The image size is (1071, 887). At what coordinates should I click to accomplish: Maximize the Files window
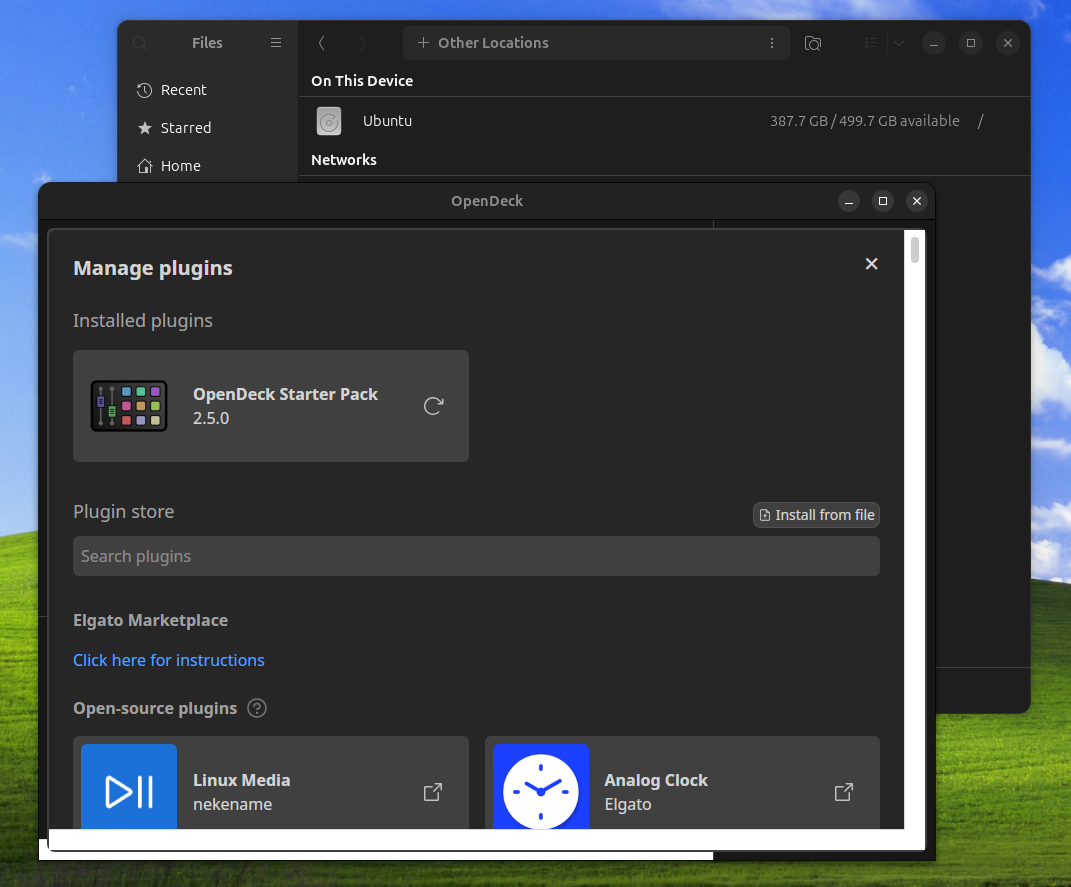click(971, 43)
